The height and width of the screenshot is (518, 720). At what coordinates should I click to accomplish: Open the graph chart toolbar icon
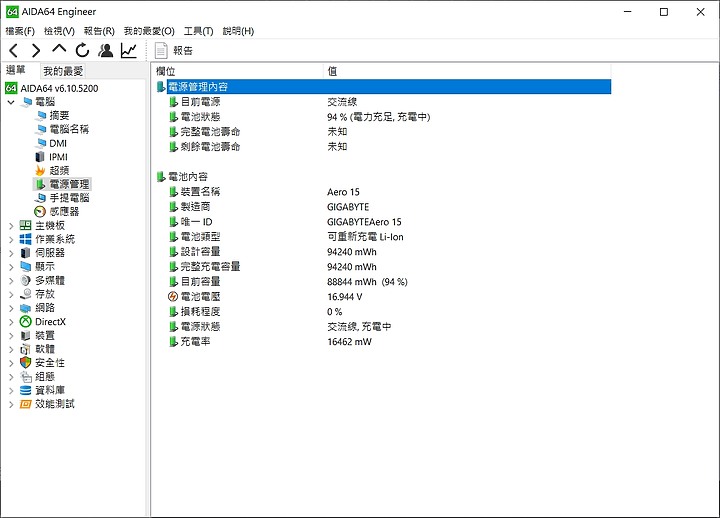(129, 50)
